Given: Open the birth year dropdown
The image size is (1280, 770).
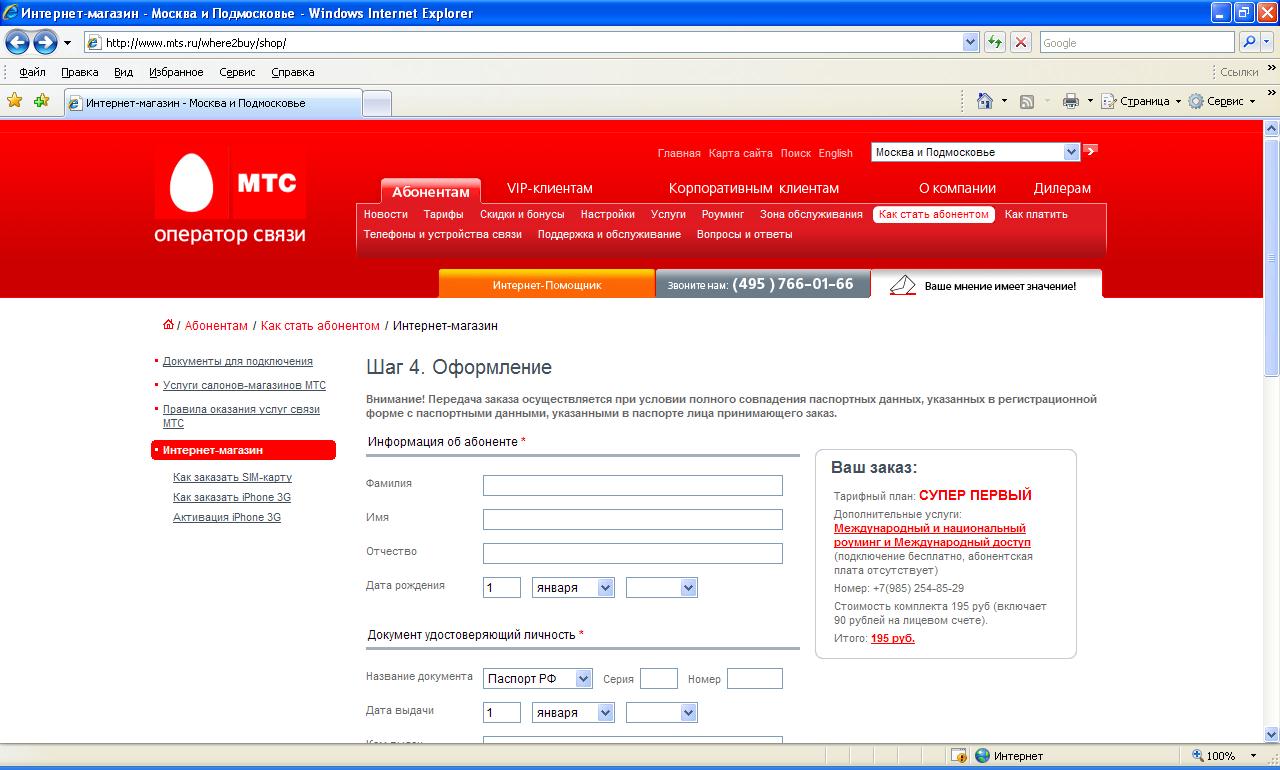Looking at the screenshot, I should [688, 588].
